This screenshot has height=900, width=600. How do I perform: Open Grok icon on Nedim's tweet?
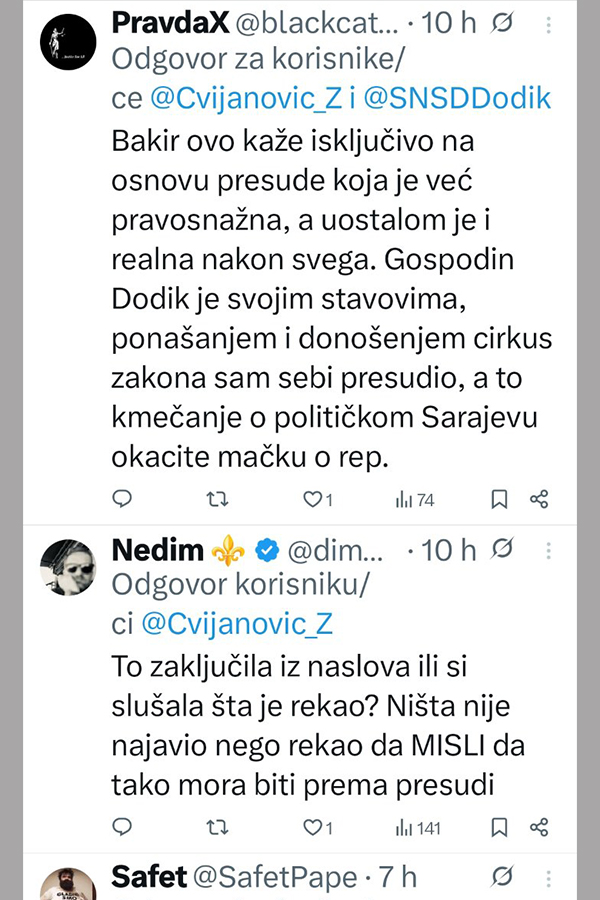pos(503,549)
